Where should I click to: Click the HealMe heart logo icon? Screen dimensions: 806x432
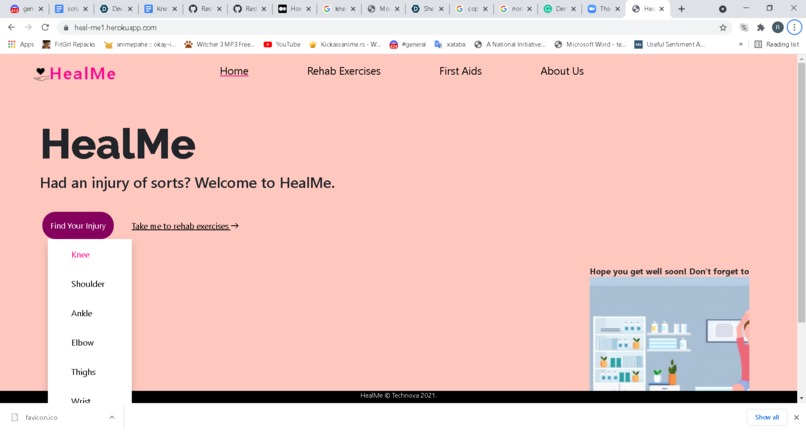pyautogui.click(x=41, y=74)
